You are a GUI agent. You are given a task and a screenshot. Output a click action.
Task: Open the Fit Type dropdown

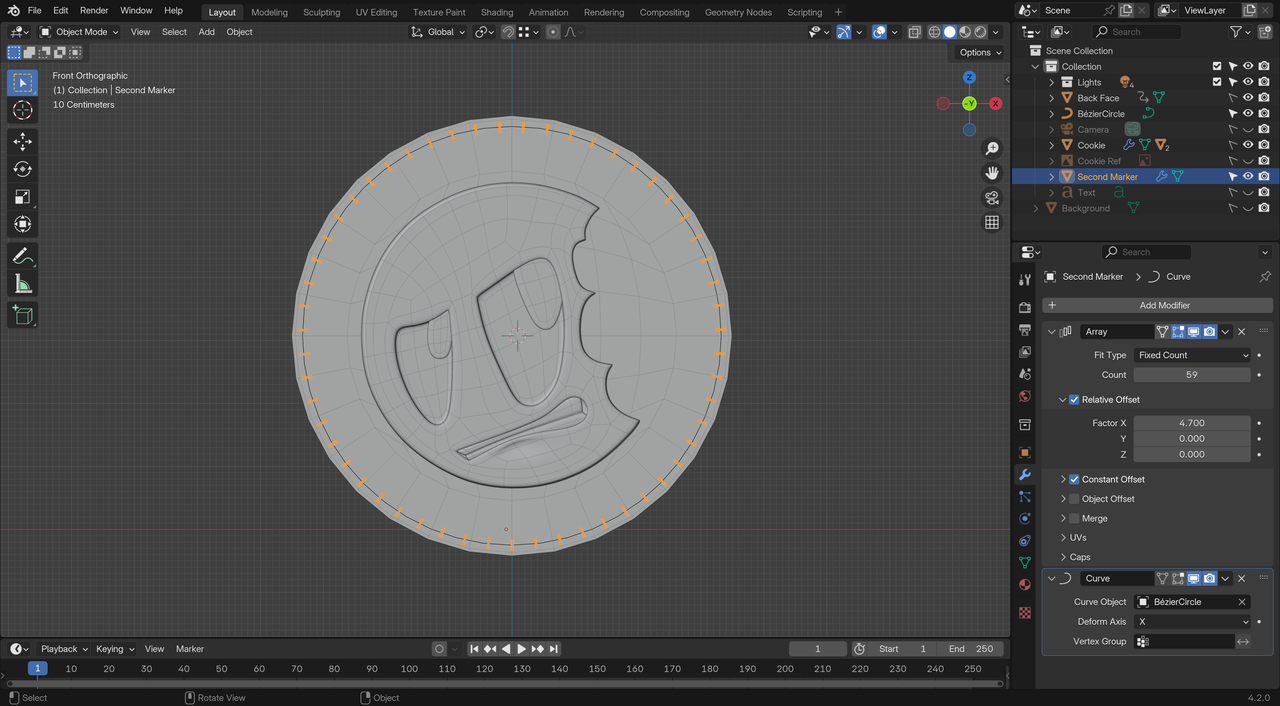tap(1192, 355)
